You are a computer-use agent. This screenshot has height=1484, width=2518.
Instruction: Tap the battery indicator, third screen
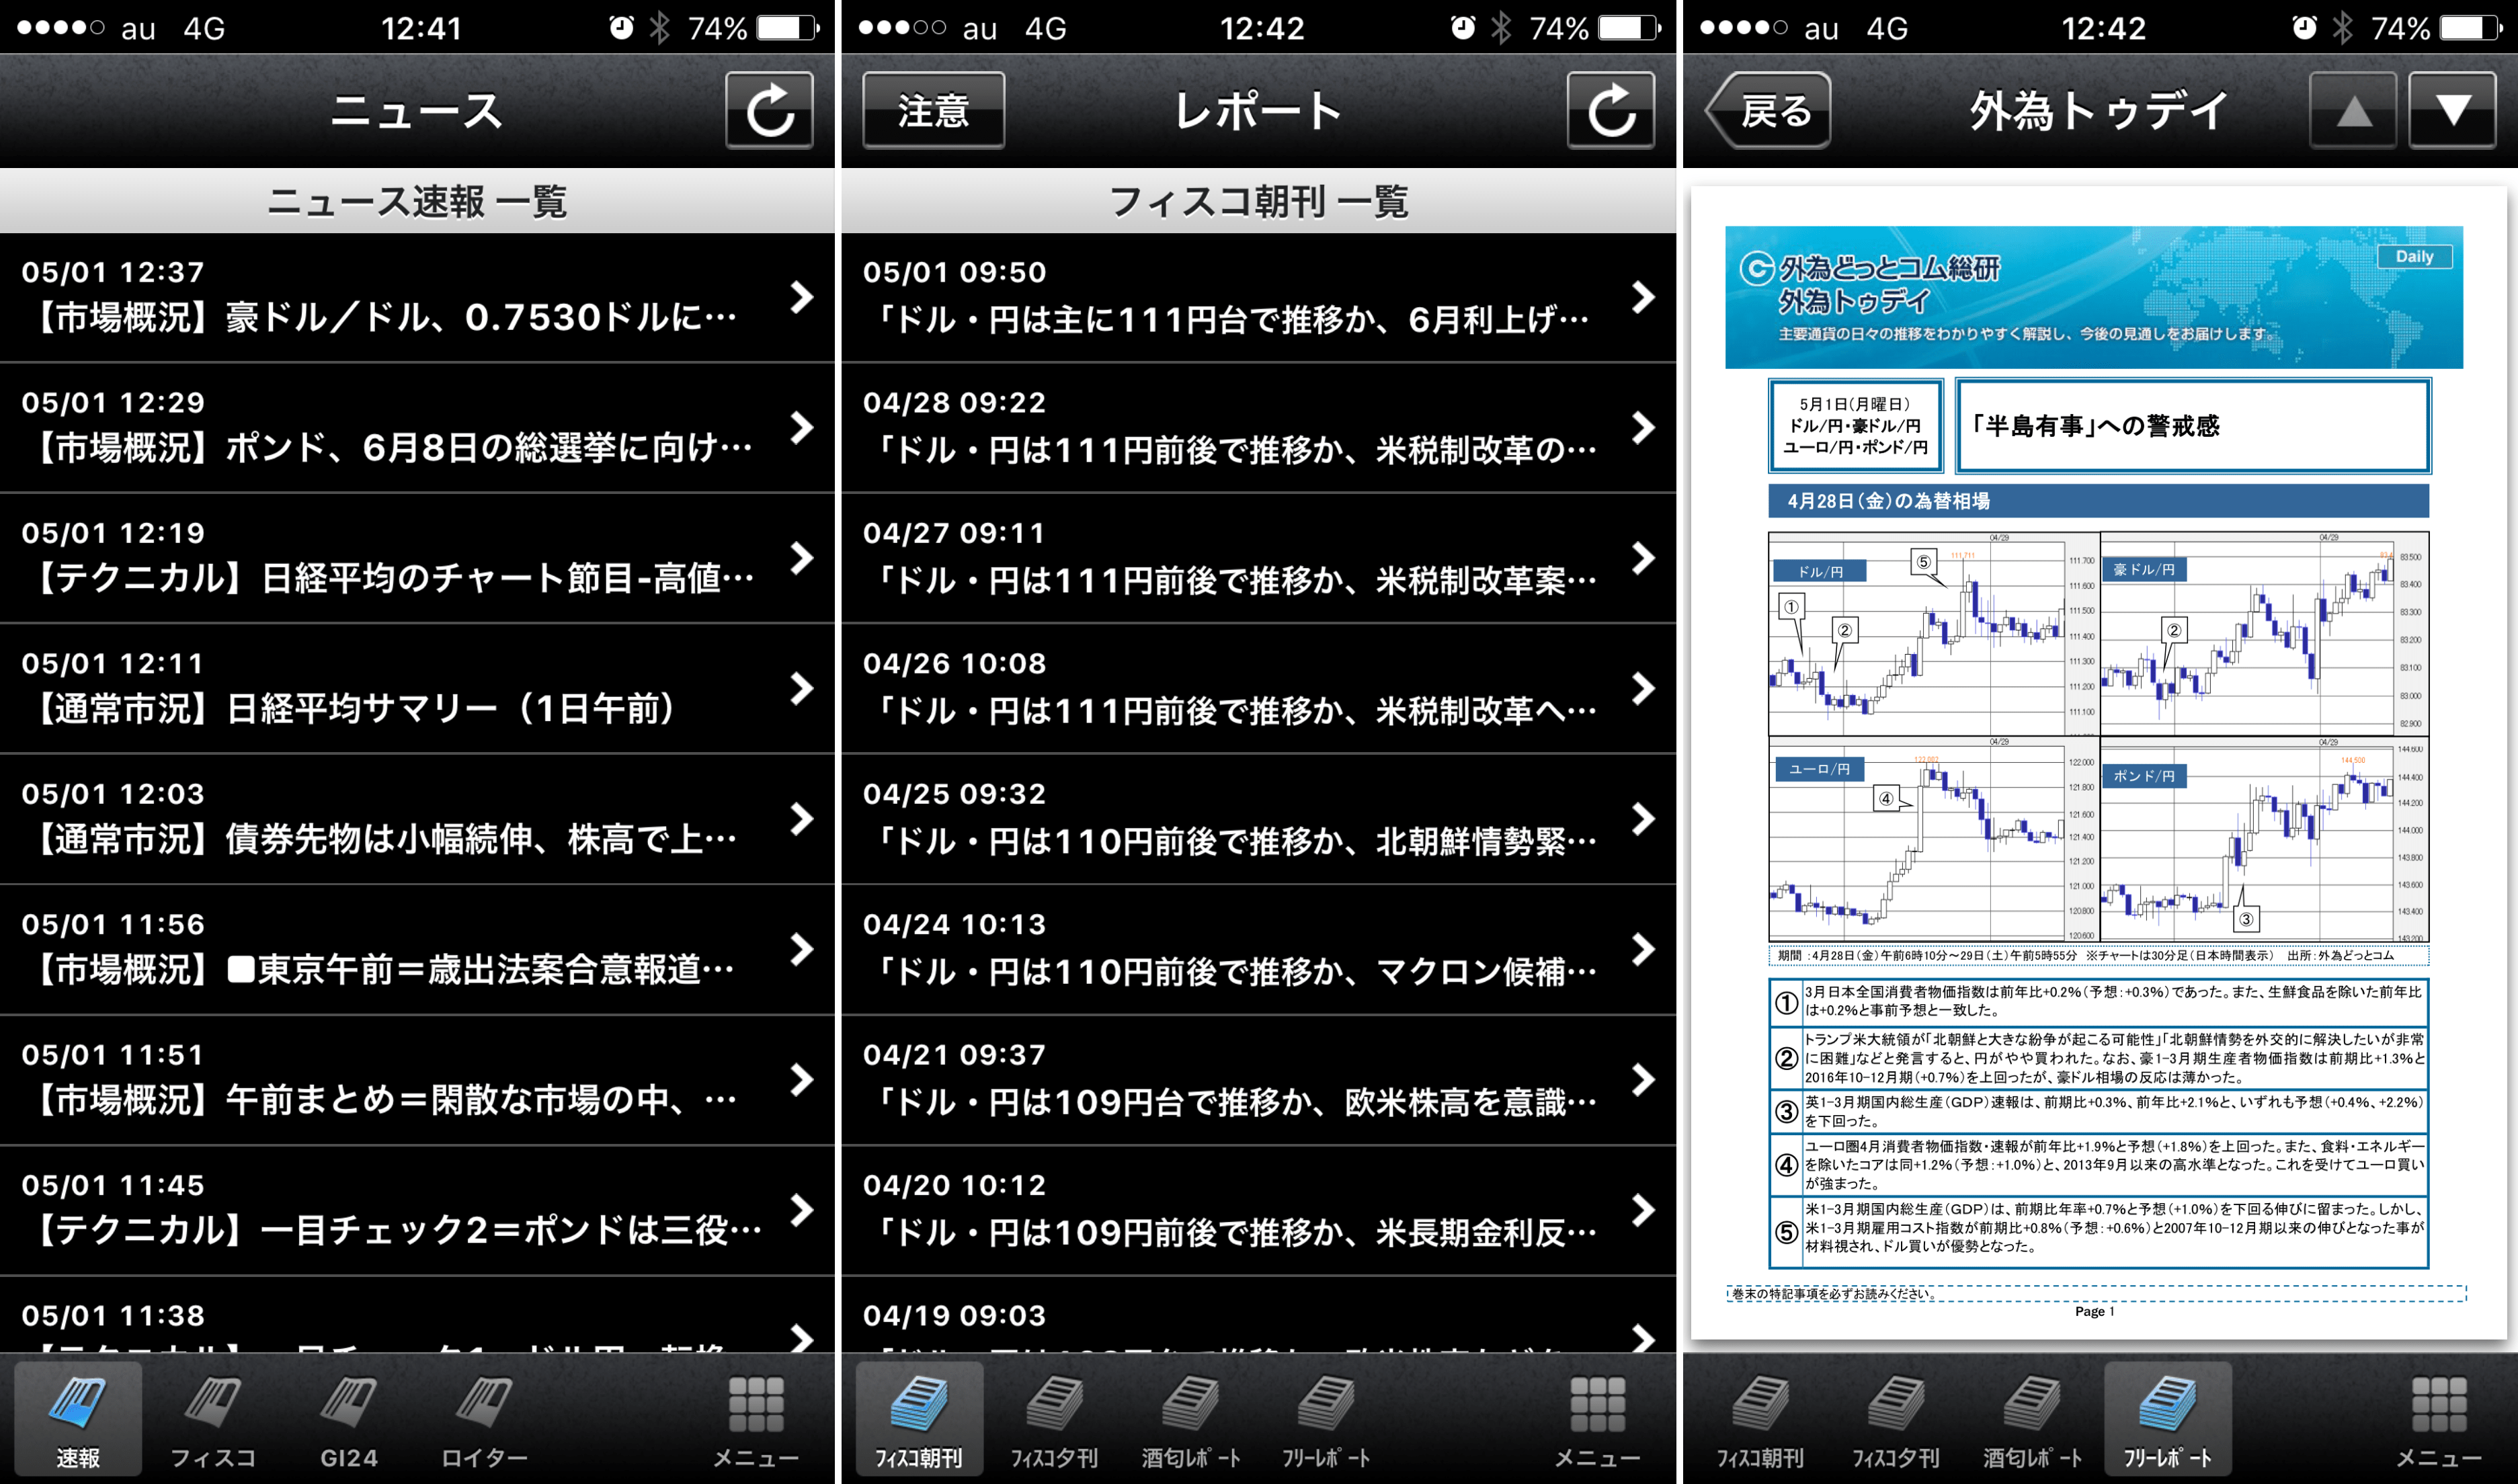2472,27
